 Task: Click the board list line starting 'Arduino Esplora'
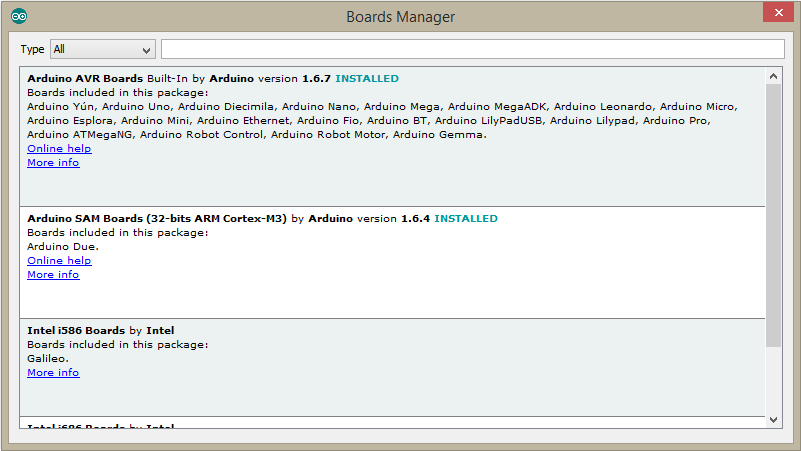click(x=369, y=121)
